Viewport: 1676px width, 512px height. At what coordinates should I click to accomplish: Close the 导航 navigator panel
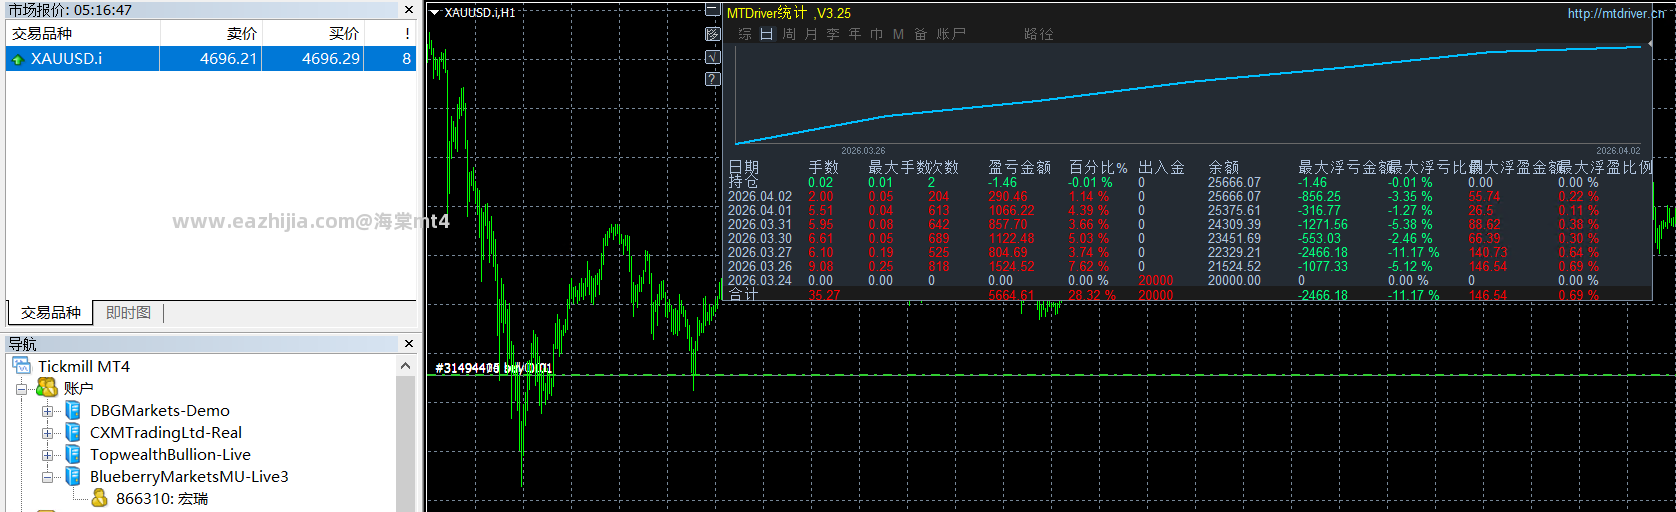(408, 343)
